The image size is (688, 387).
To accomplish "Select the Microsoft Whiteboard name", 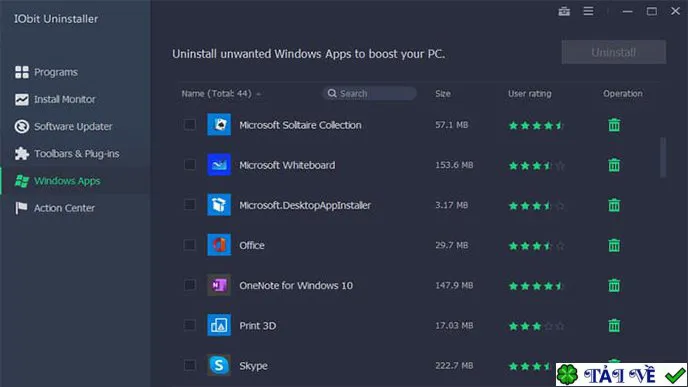I will point(287,165).
